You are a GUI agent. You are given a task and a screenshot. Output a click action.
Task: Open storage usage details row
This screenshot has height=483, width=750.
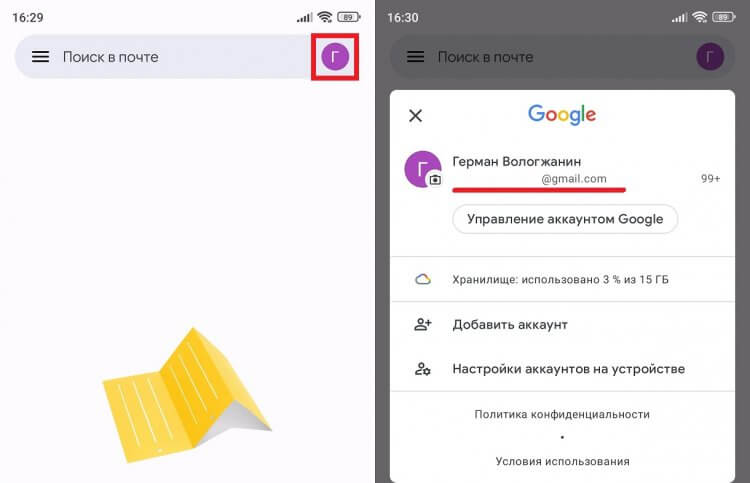click(x=562, y=279)
